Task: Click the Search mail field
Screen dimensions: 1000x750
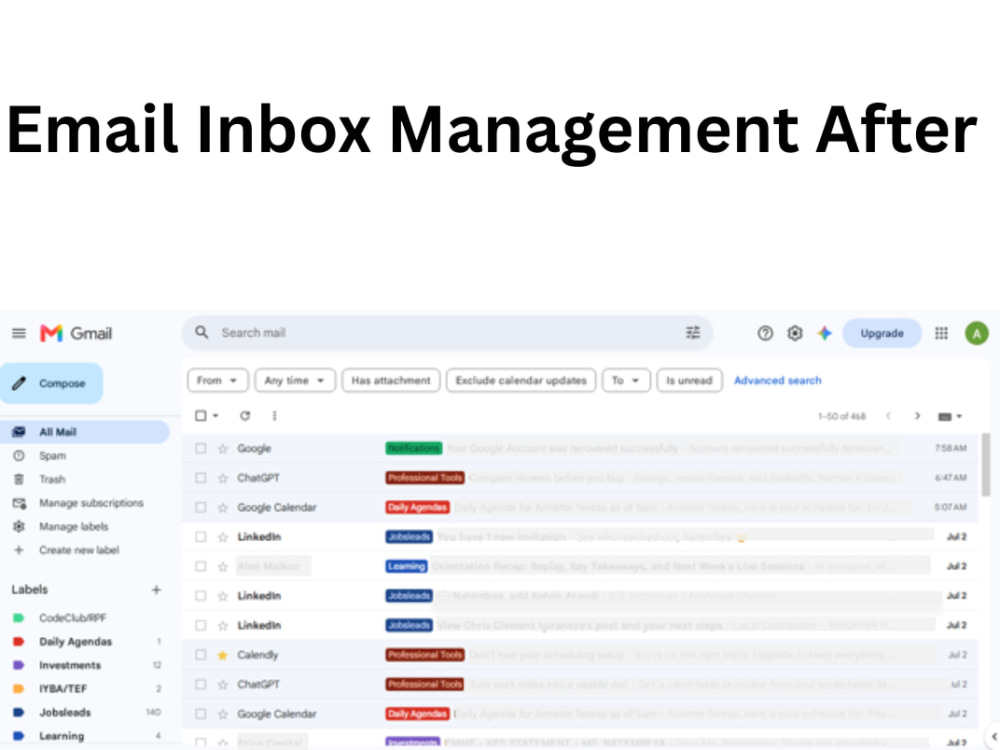Action: (x=448, y=333)
